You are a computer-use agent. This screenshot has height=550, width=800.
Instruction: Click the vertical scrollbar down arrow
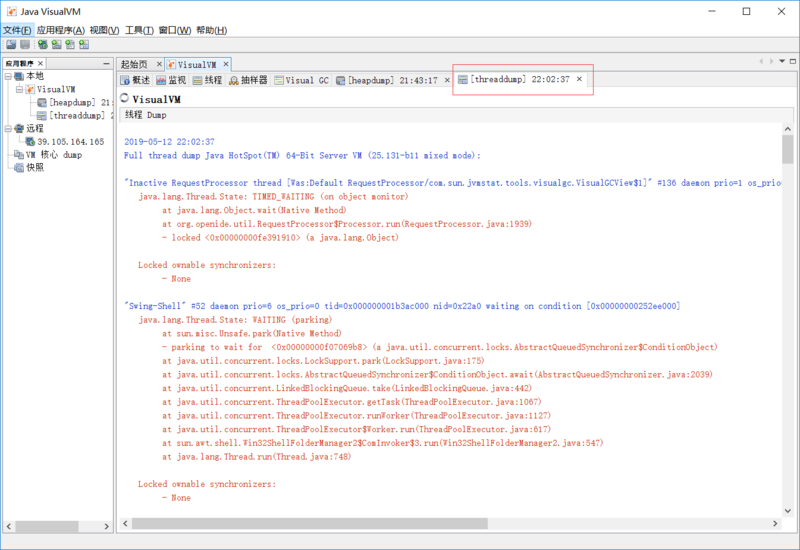tap(788, 511)
